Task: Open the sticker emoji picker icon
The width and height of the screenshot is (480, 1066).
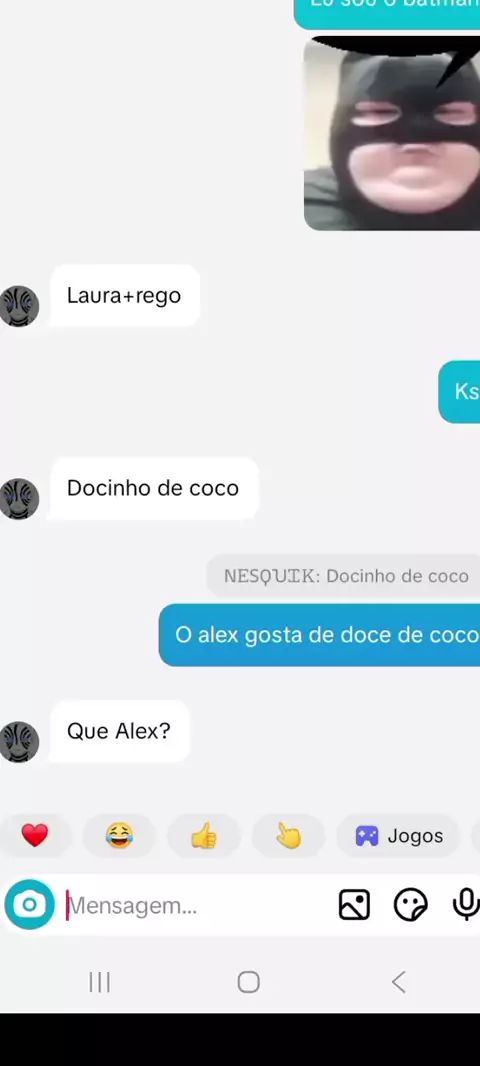Action: click(411, 905)
